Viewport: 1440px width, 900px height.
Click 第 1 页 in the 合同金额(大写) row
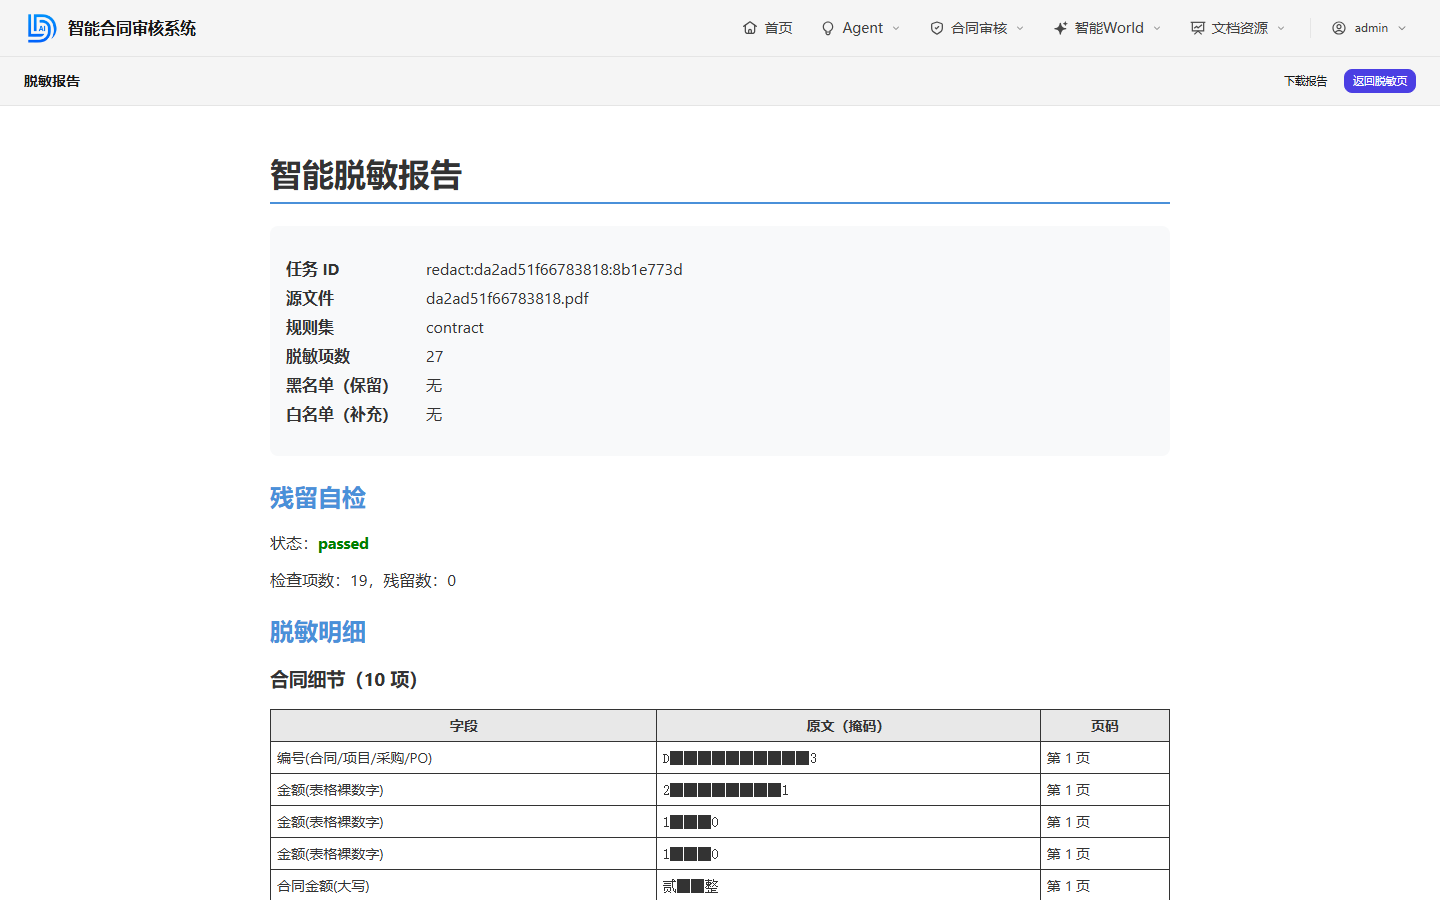click(1068, 886)
